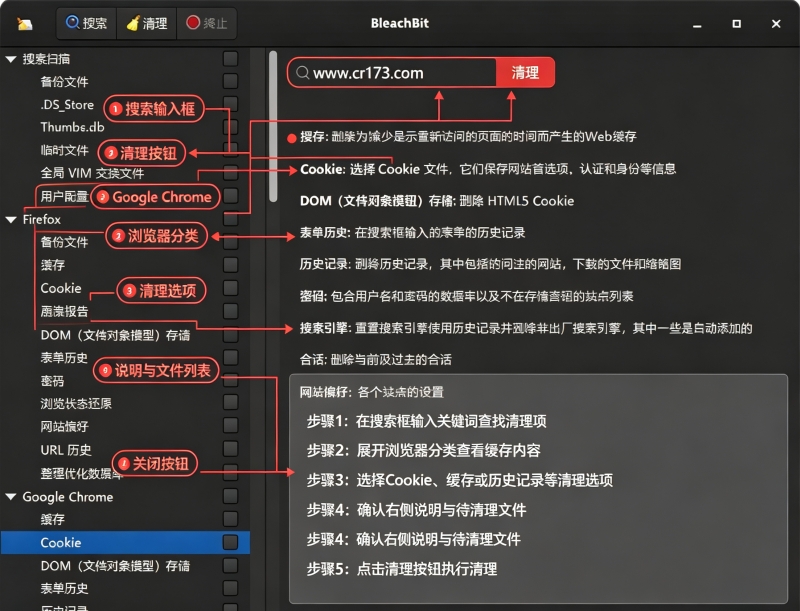Click the broom clean toolbar button
Viewport: 800px width, 611px height.
coord(146,23)
